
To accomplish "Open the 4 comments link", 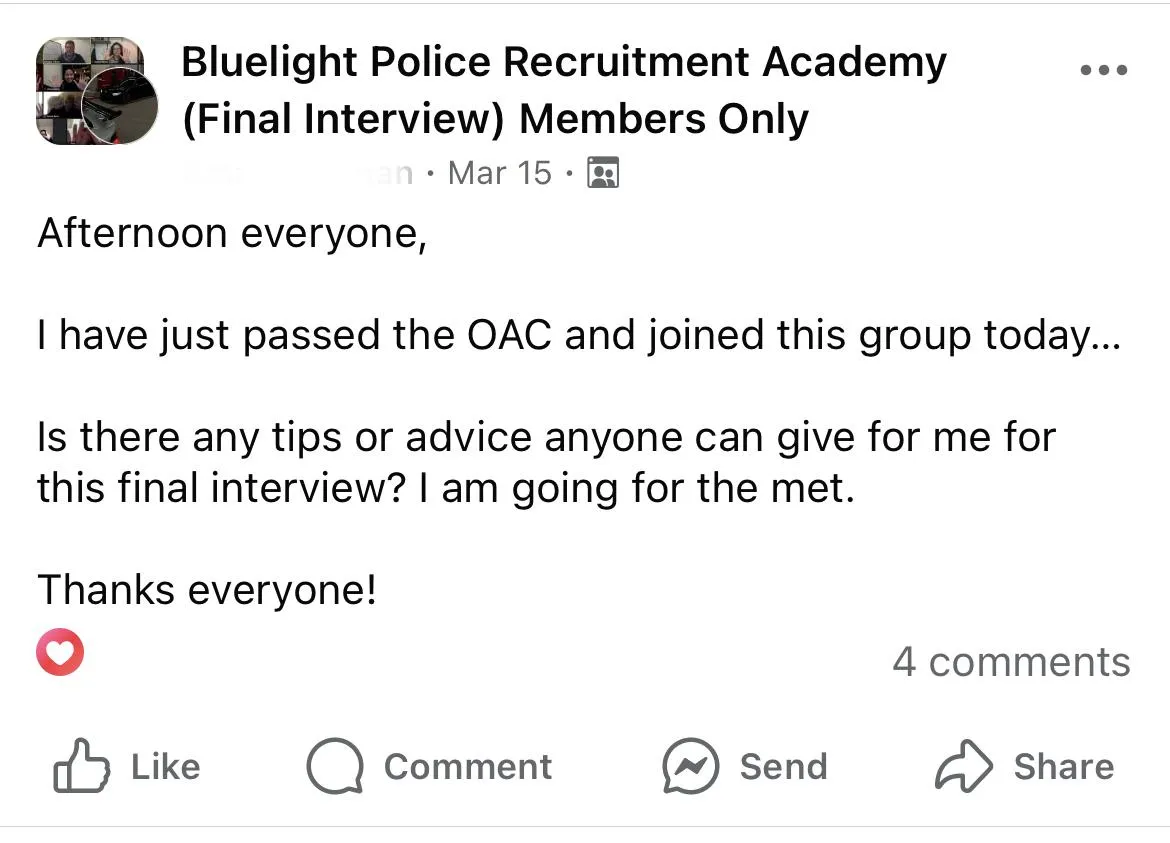I will (x=1011, y=662).
